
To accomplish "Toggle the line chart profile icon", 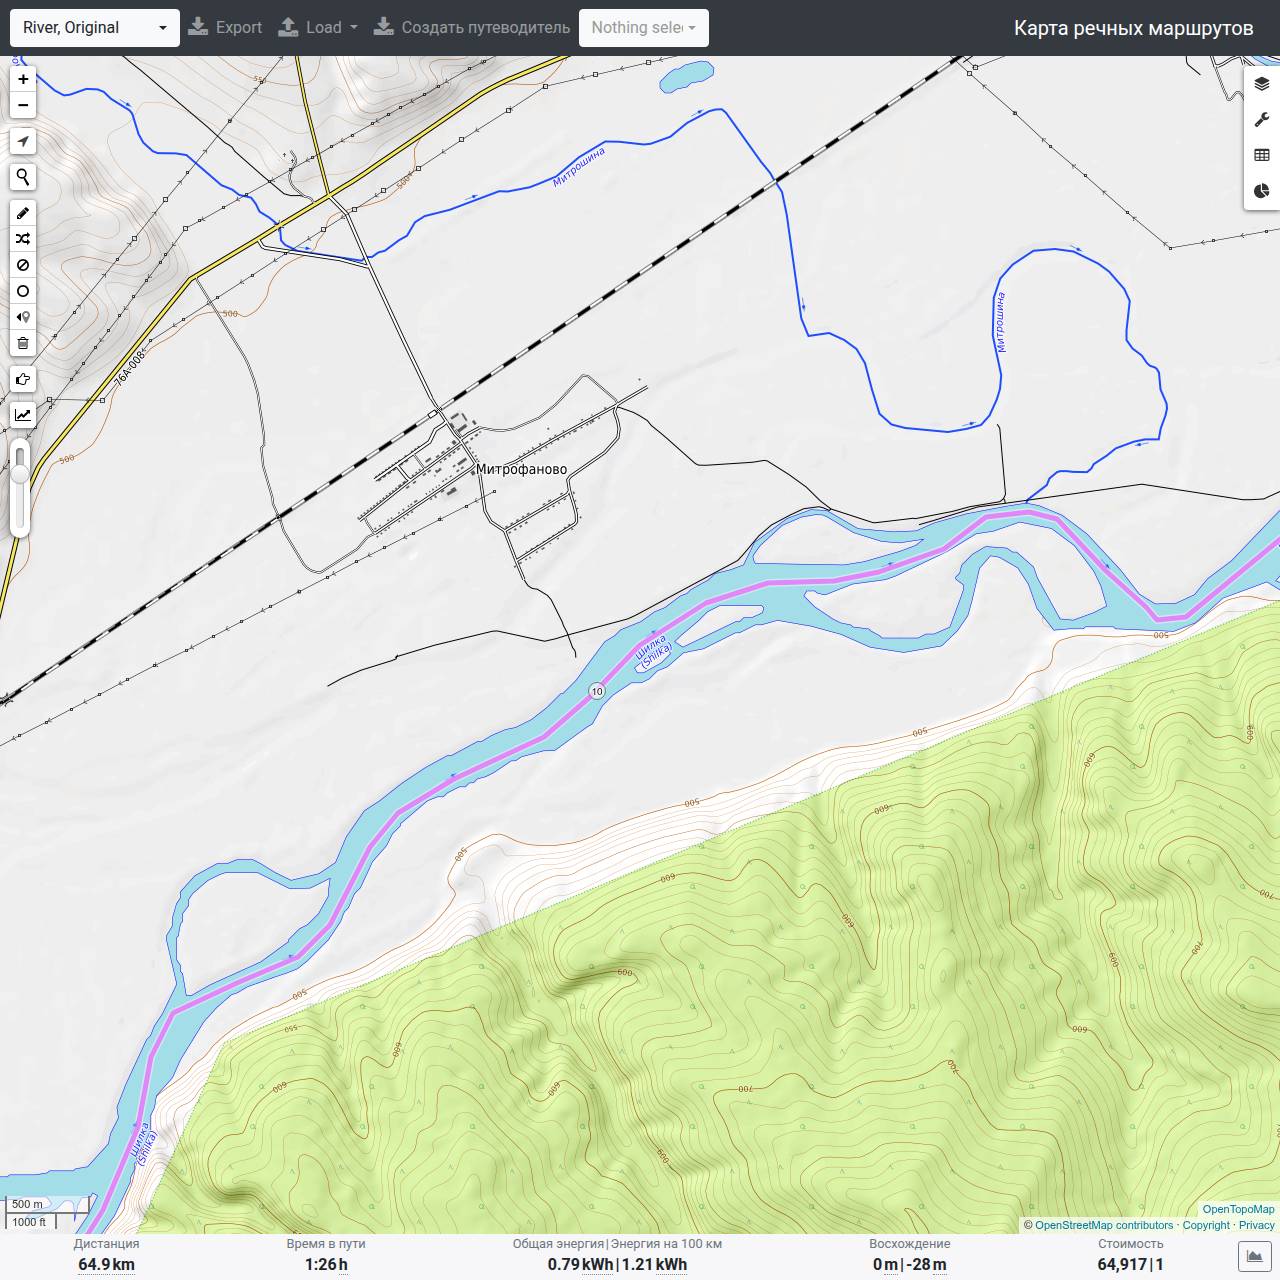I will coord(23,415).
